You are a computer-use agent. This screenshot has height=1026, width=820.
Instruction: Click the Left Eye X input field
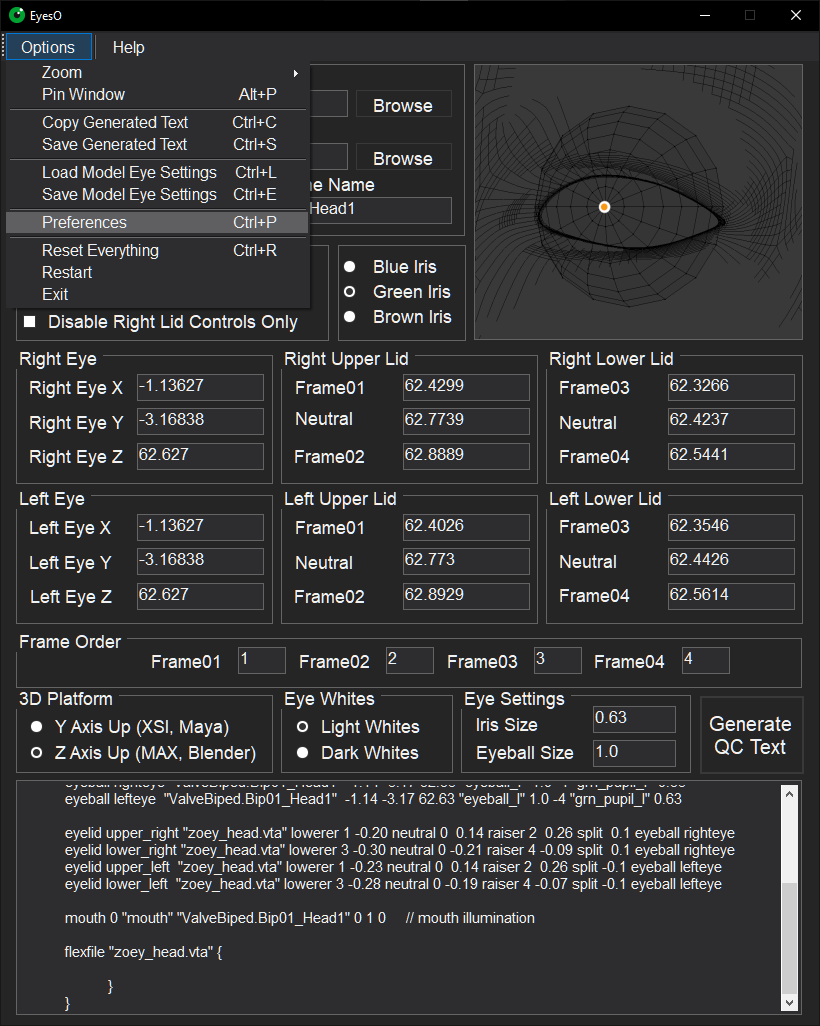200,527
